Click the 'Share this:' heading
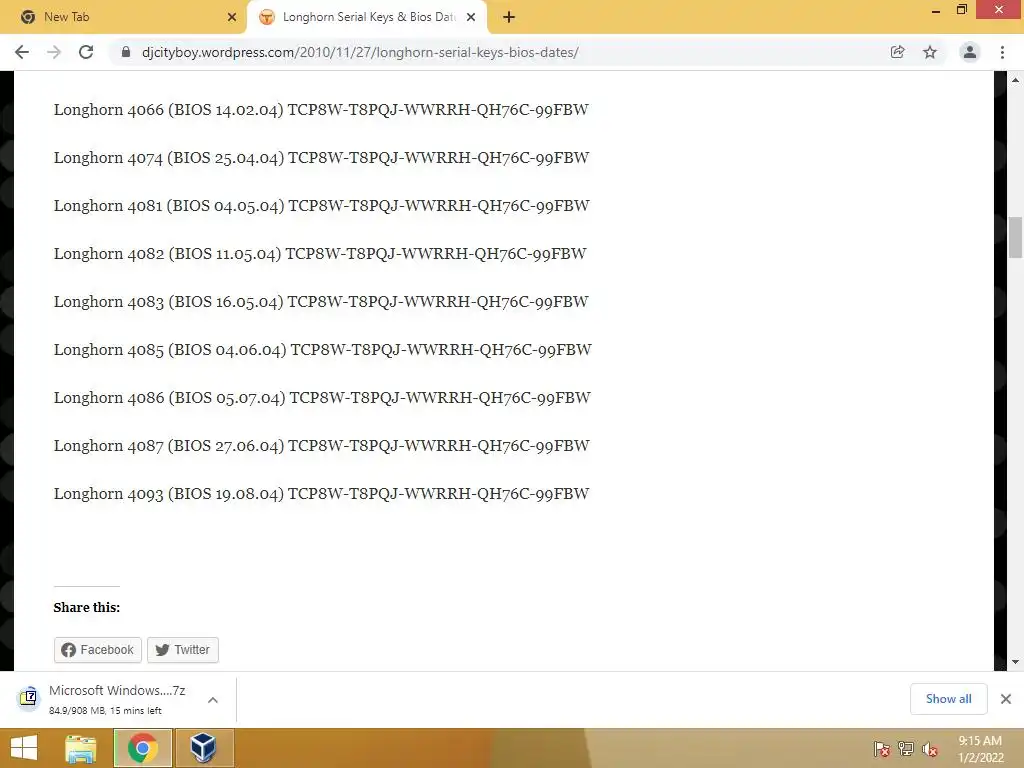 coord(87,607)
